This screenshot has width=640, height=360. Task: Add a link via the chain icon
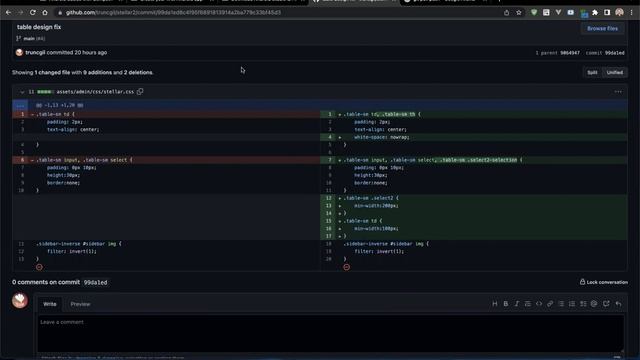(550, 304)
